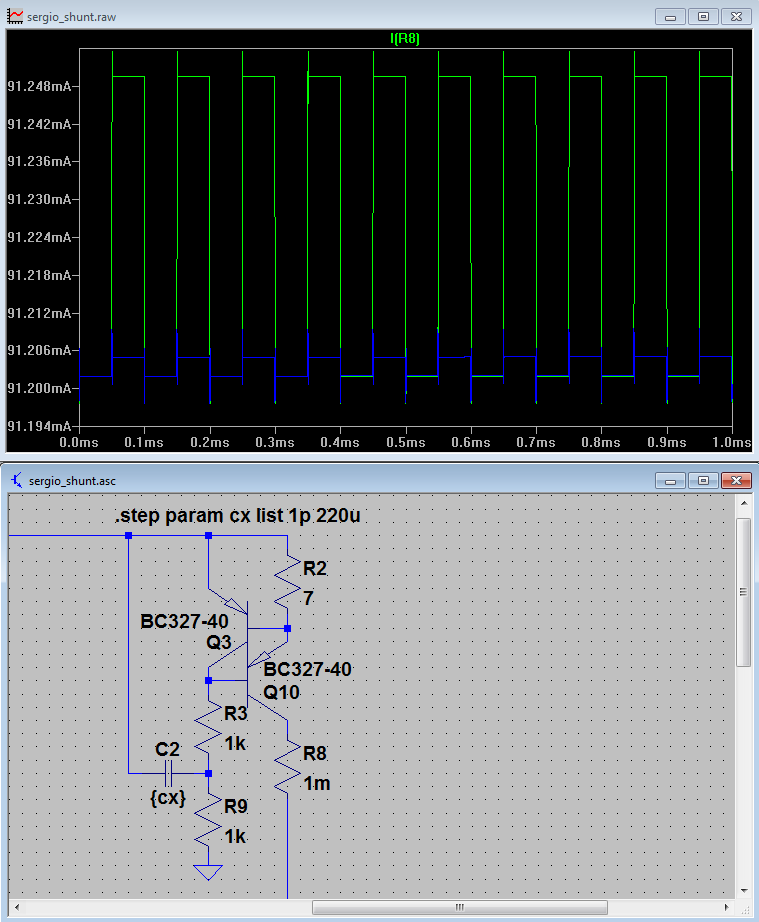Click the Q3 reference label
This screenshot has height=922, width=759.
(x=219, y=642)
